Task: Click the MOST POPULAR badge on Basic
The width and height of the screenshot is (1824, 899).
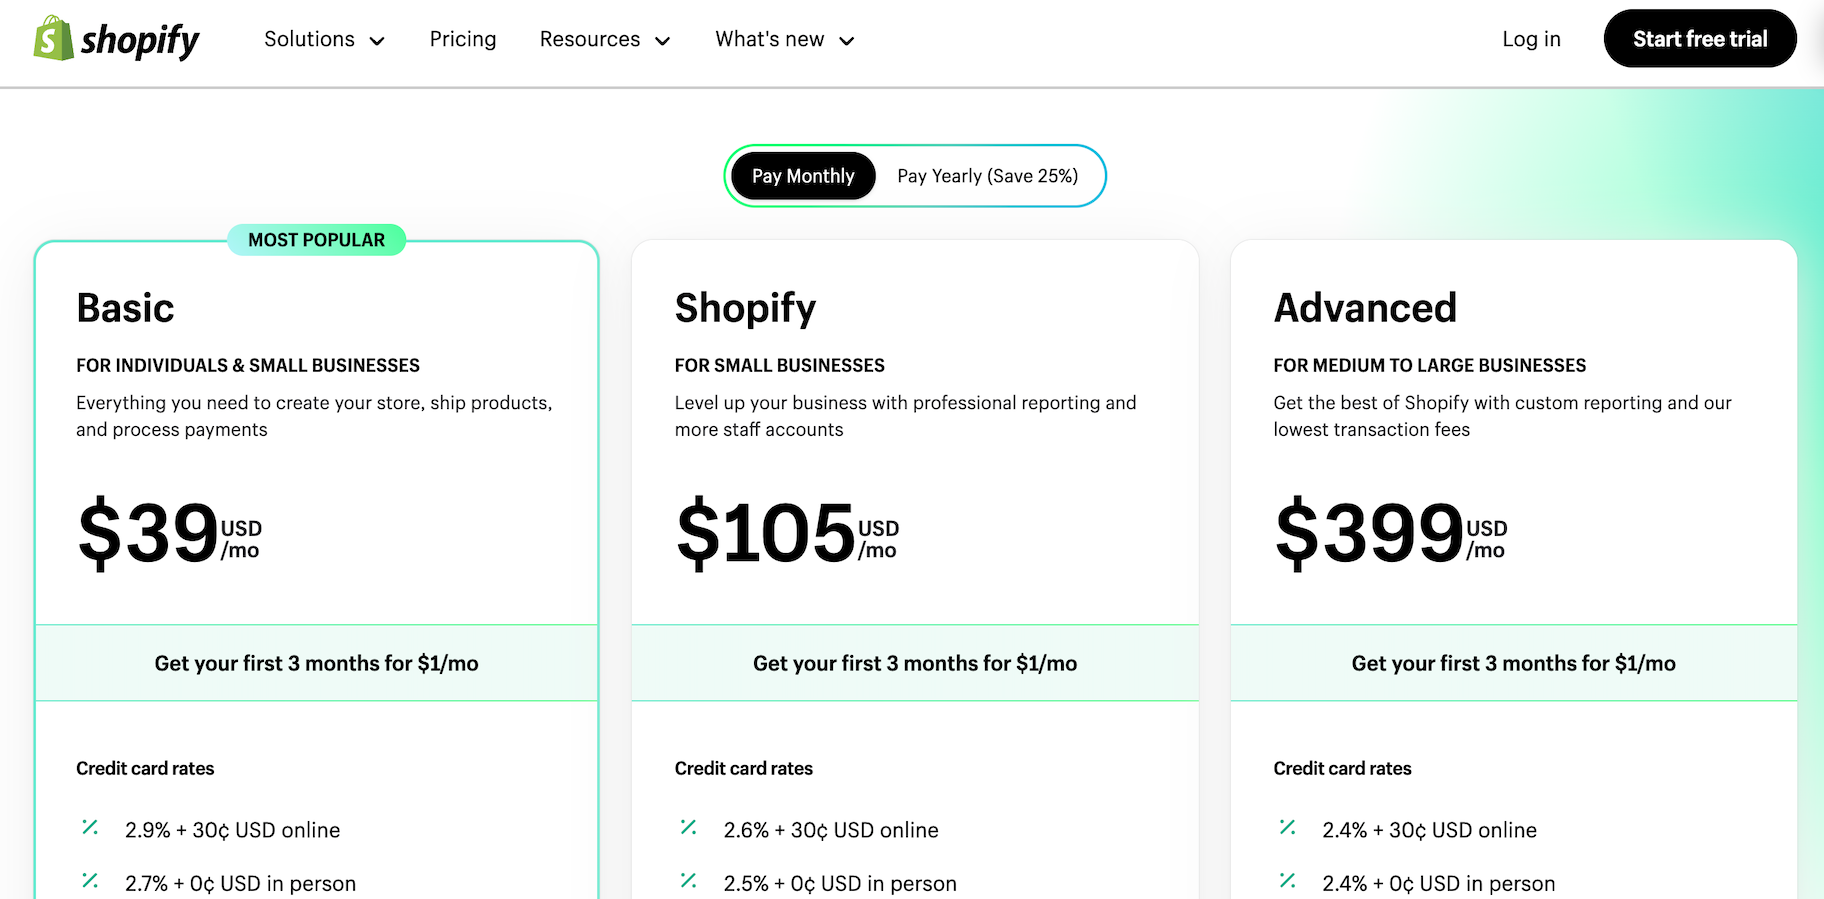Action: click(x=316, y=240)
